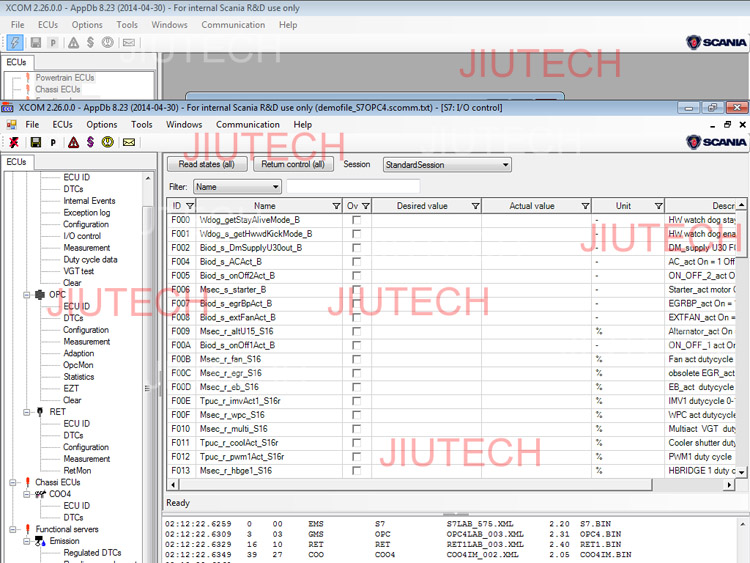This screenshot has height=563, width=750.
Task: Tick override checkbox for F010 Msec_r_multi_S16
Action: [356, 429]
